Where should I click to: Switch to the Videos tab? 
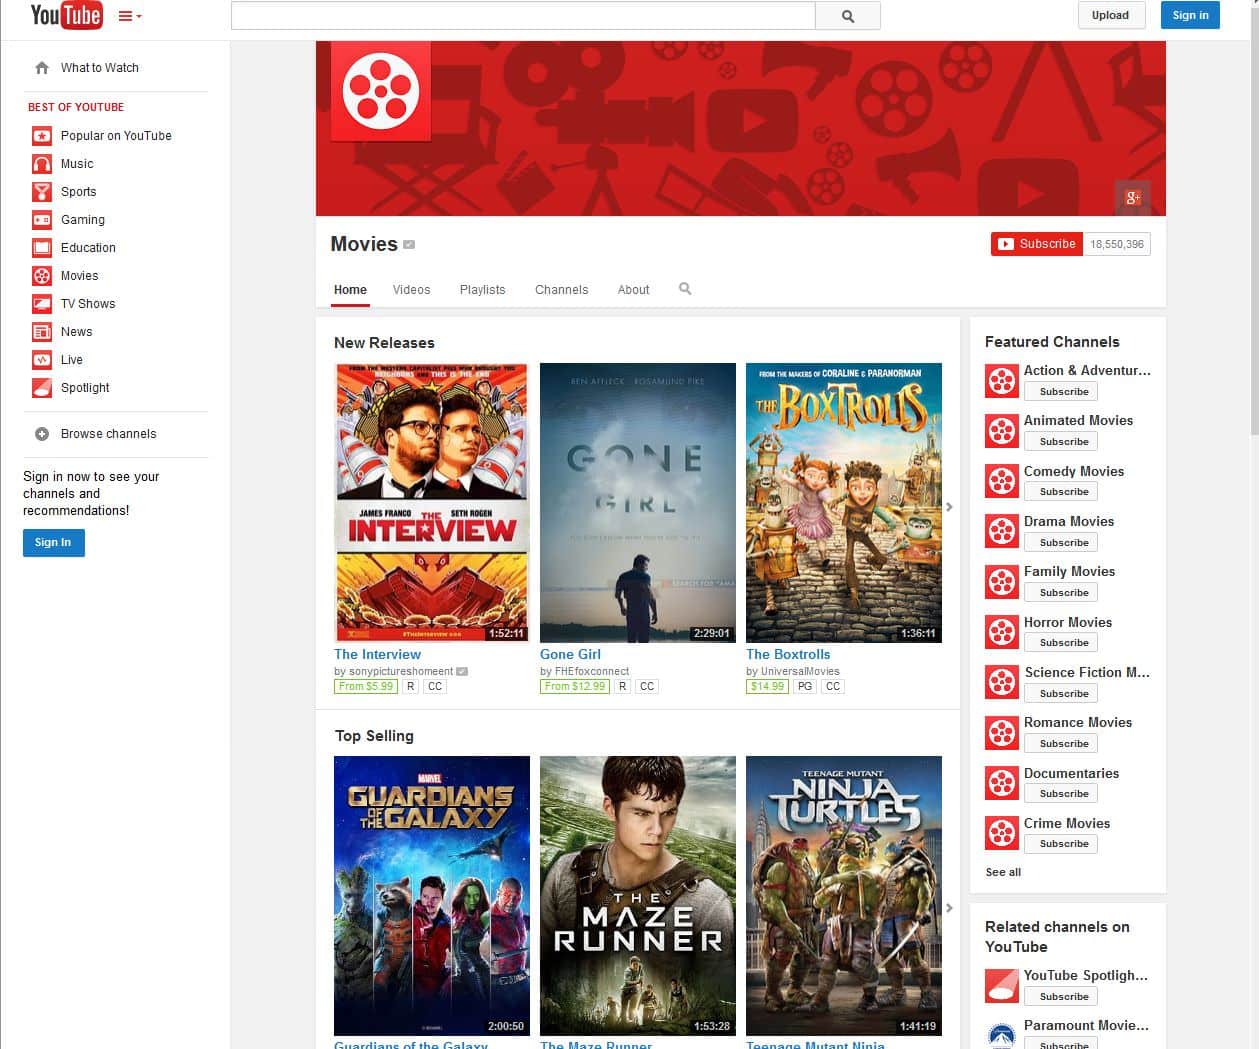point(411,290)
